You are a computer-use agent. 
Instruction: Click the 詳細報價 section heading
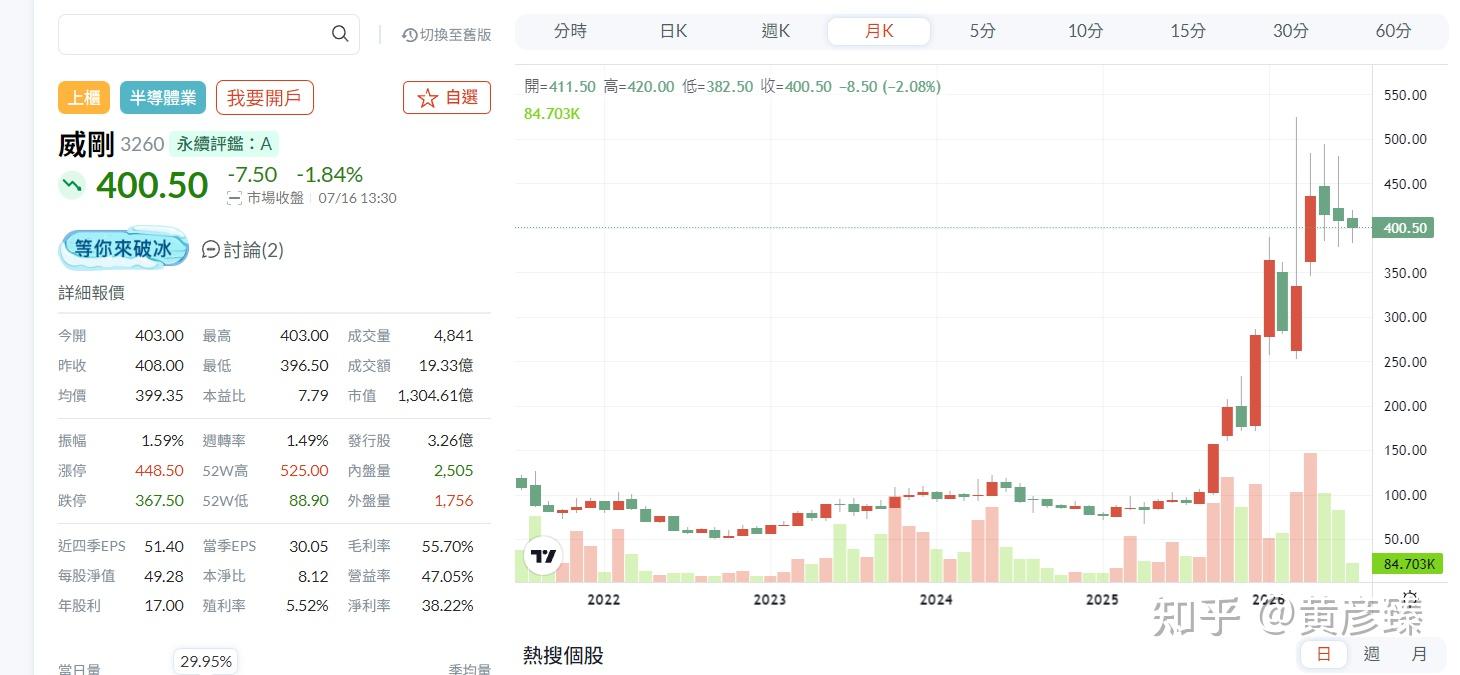pos(91,293)
